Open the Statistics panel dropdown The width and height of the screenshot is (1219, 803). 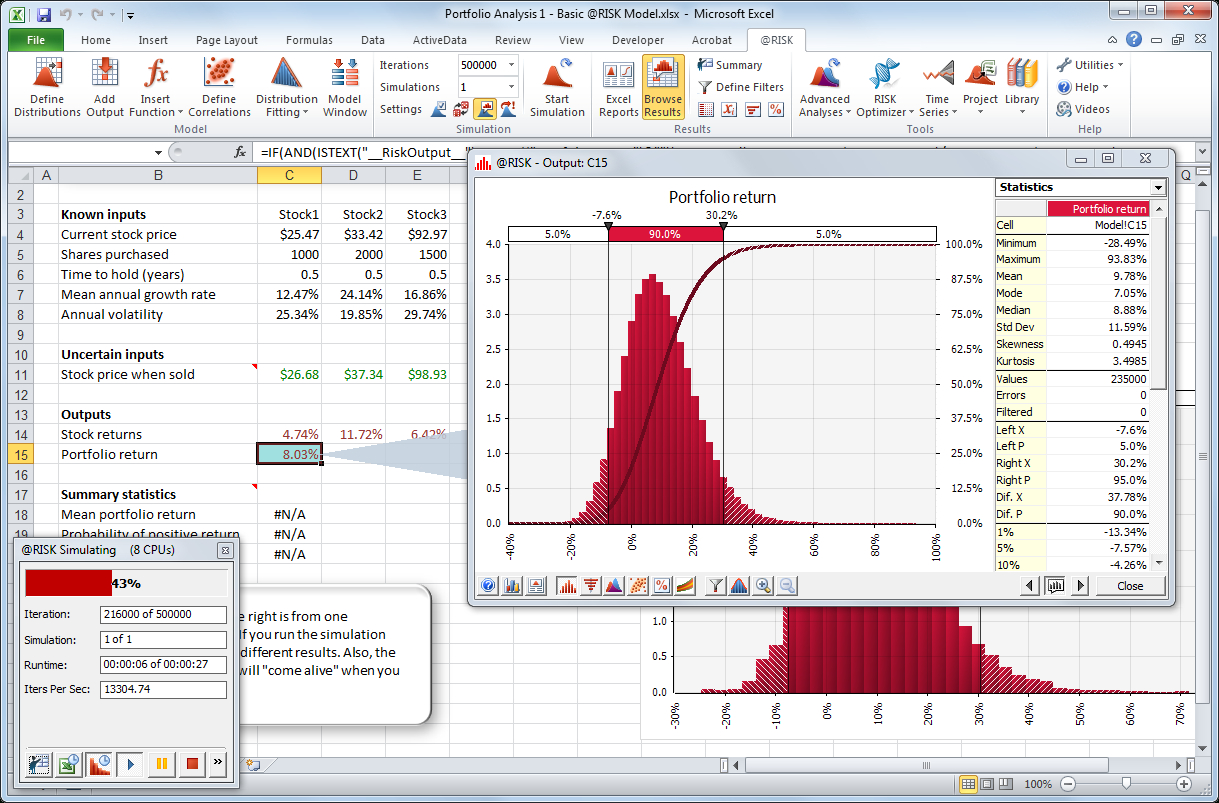1158,188
